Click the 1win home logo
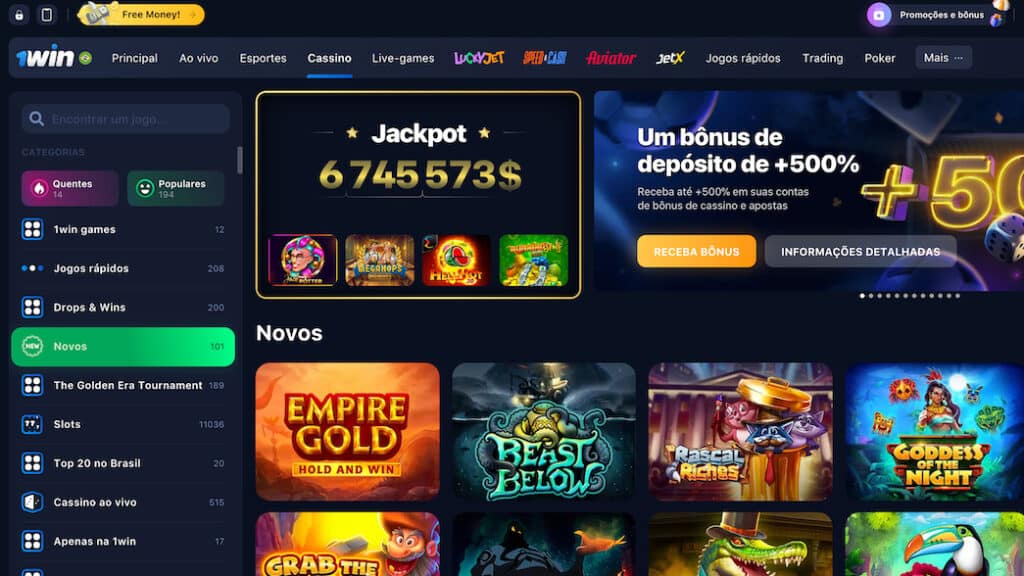Viewport: 1024px width, 576px height. (45, 58)
